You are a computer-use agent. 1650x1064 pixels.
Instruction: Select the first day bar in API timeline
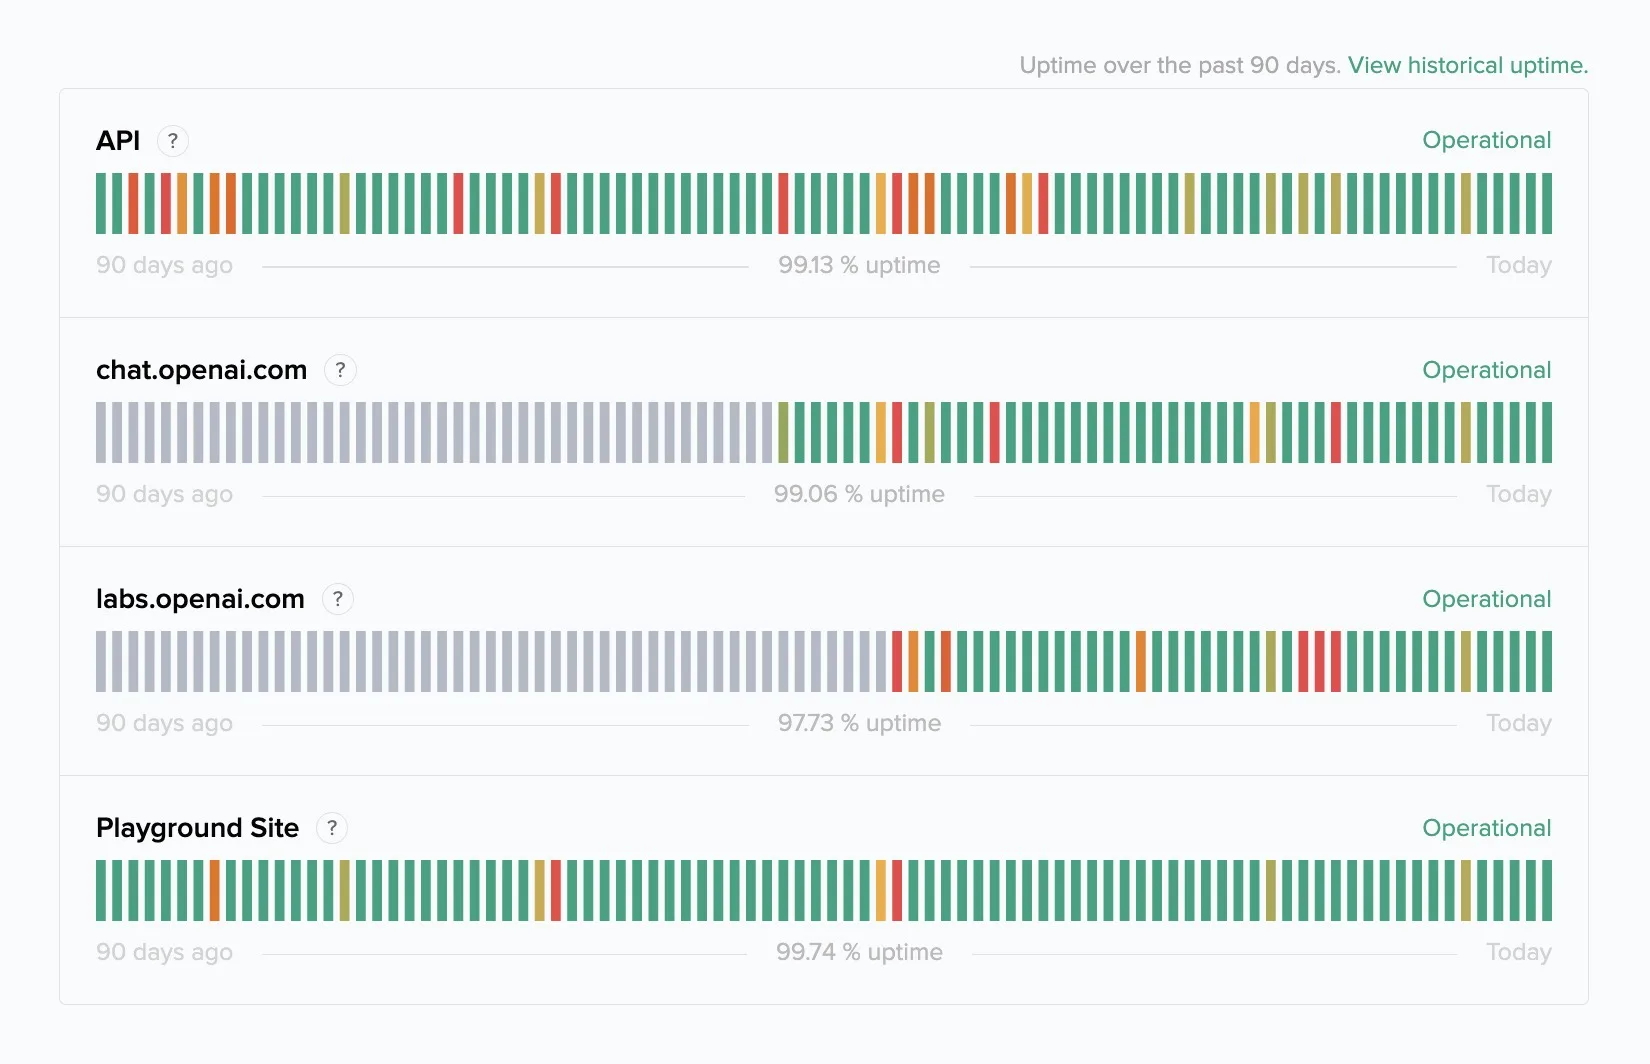pos(101,203)
